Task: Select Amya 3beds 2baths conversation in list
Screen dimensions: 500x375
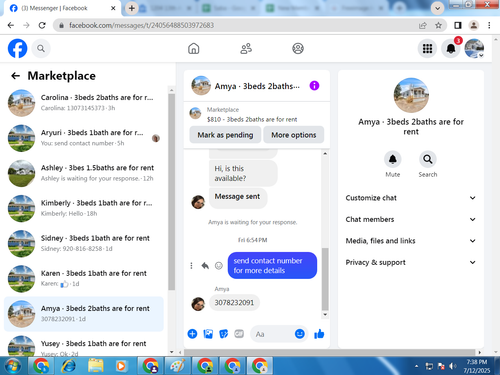Action: [x=84, y=314]
